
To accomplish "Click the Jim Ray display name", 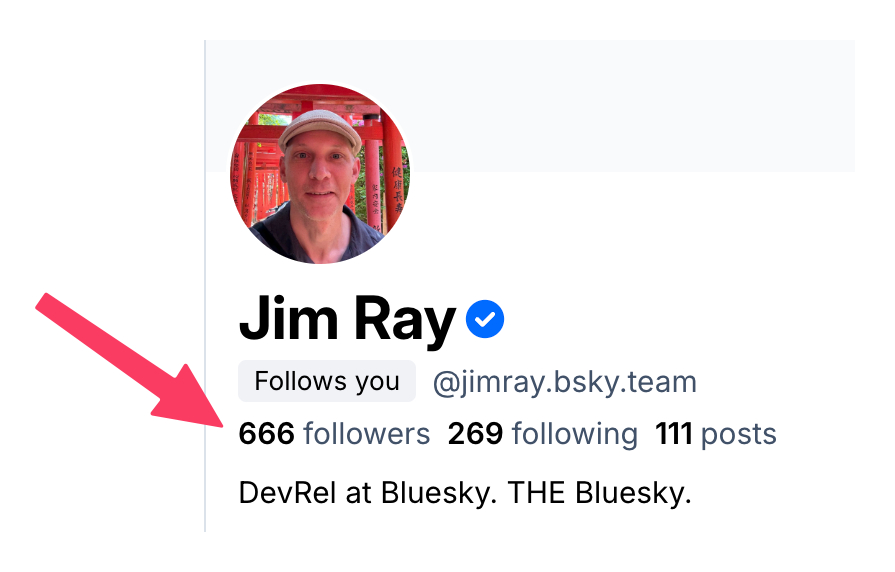I will [347, 320].
